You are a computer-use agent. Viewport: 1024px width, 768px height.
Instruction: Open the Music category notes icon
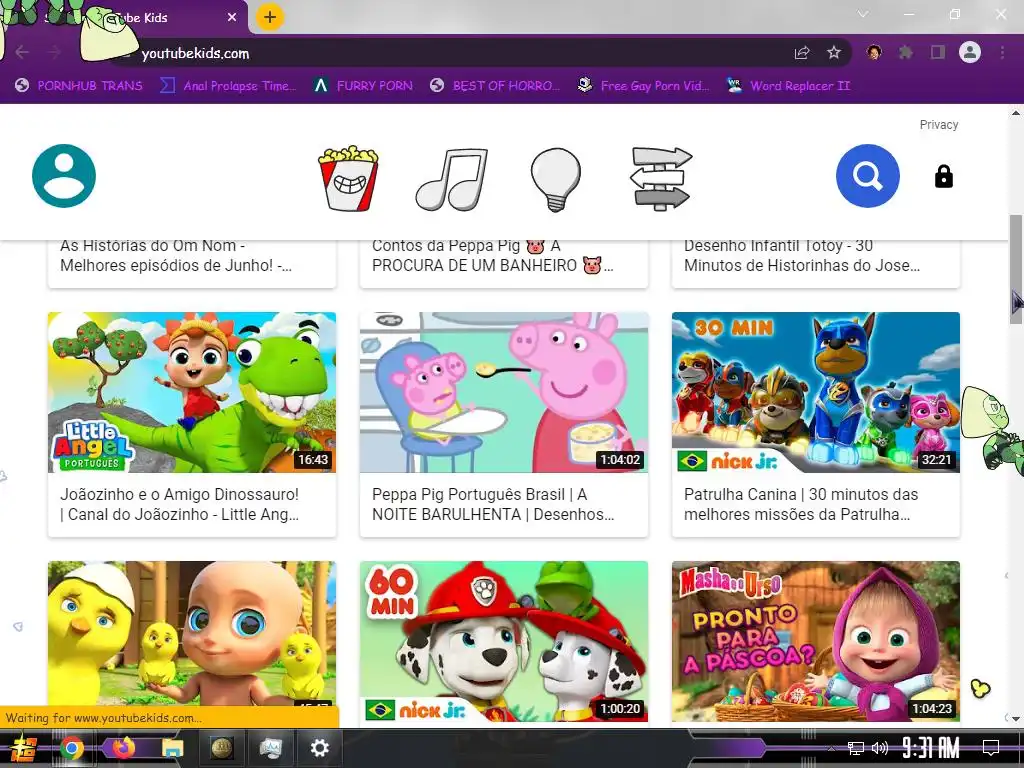tap(452, 179)
